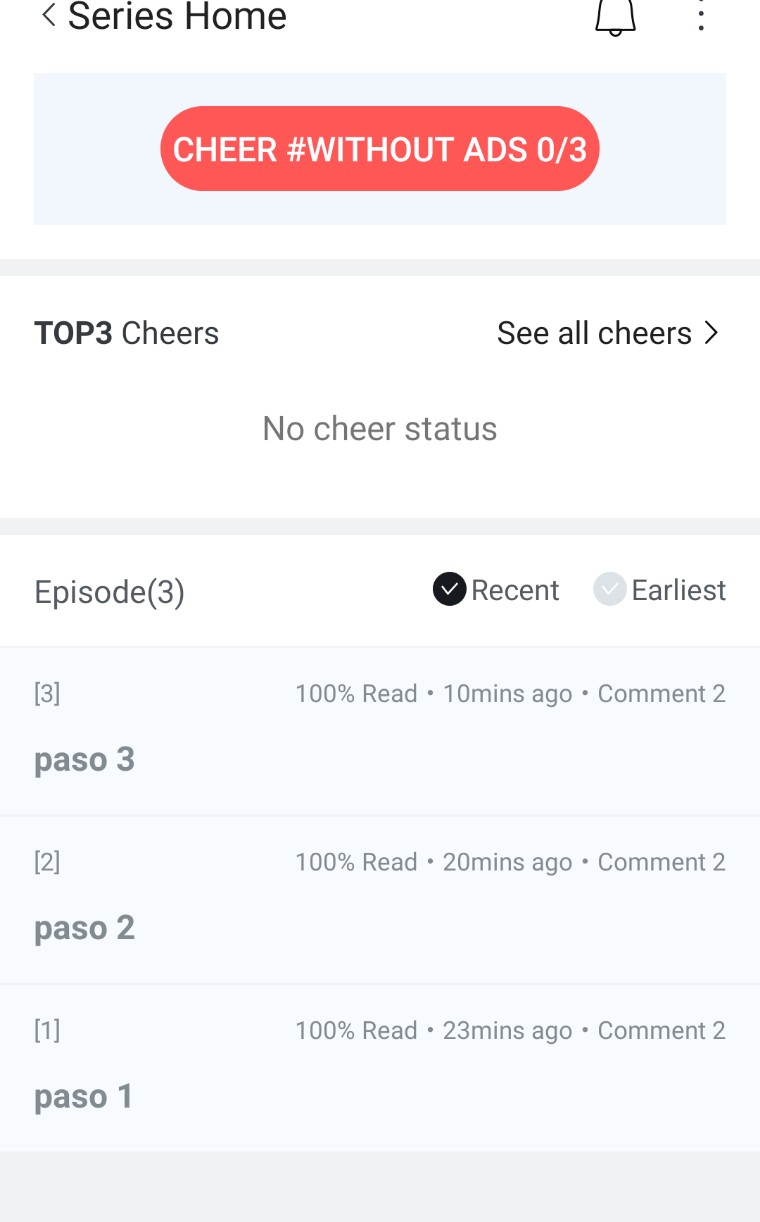The height and width of the screenshot is (1222, 760).
Task: Open the paso 3 episode
Action: point(85,760)
